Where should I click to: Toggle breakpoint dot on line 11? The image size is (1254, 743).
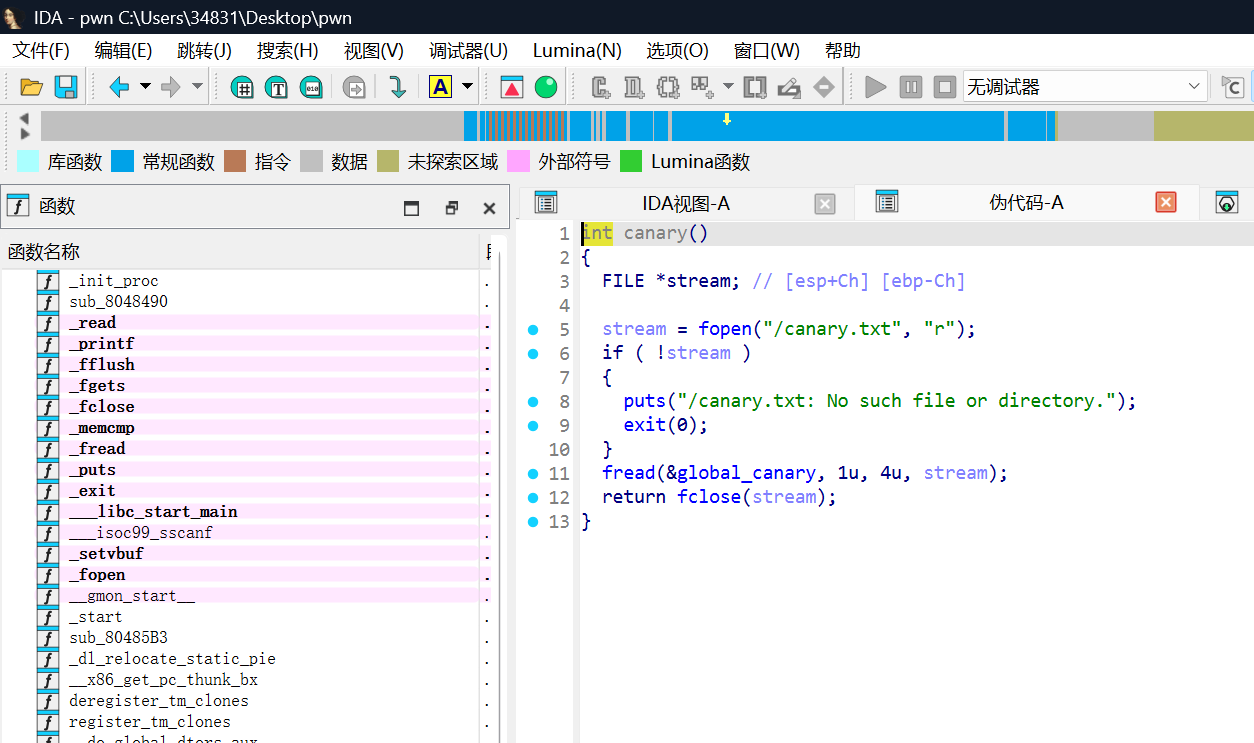coord(532,473)
